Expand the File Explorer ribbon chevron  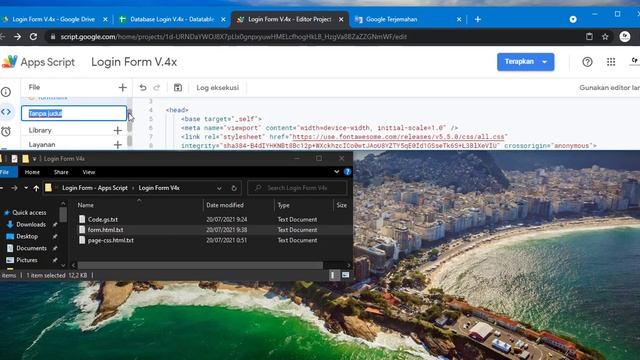tap(336, 172)
